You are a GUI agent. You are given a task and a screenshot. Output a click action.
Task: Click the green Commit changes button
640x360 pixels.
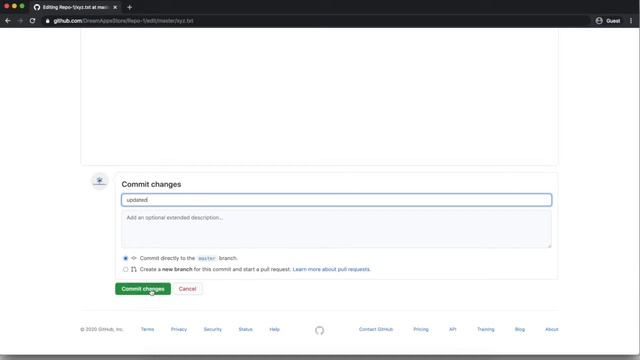pos(143,289)
